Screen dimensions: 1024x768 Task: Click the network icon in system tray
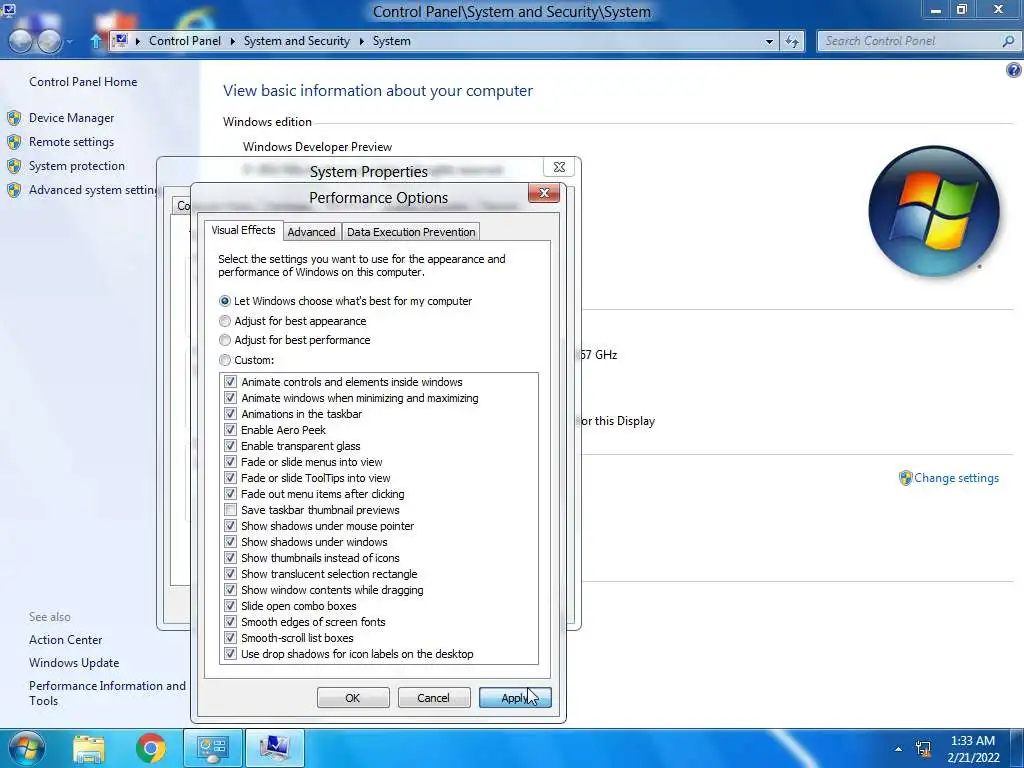923,748
